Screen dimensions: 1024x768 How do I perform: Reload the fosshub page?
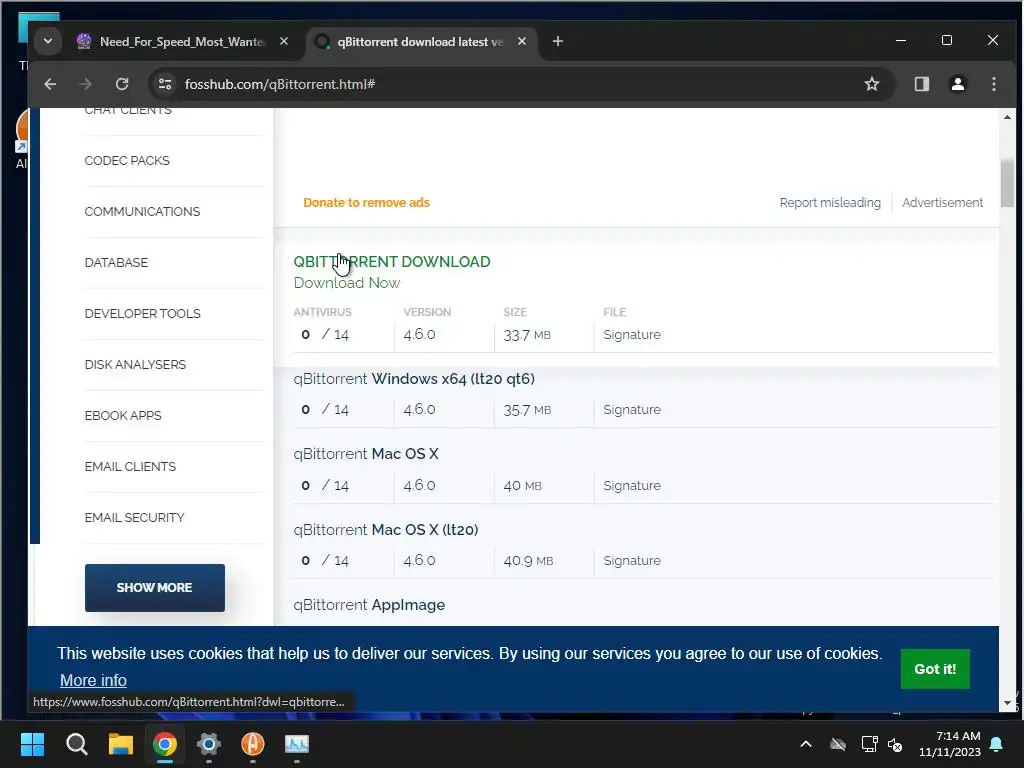click(121, 84)
